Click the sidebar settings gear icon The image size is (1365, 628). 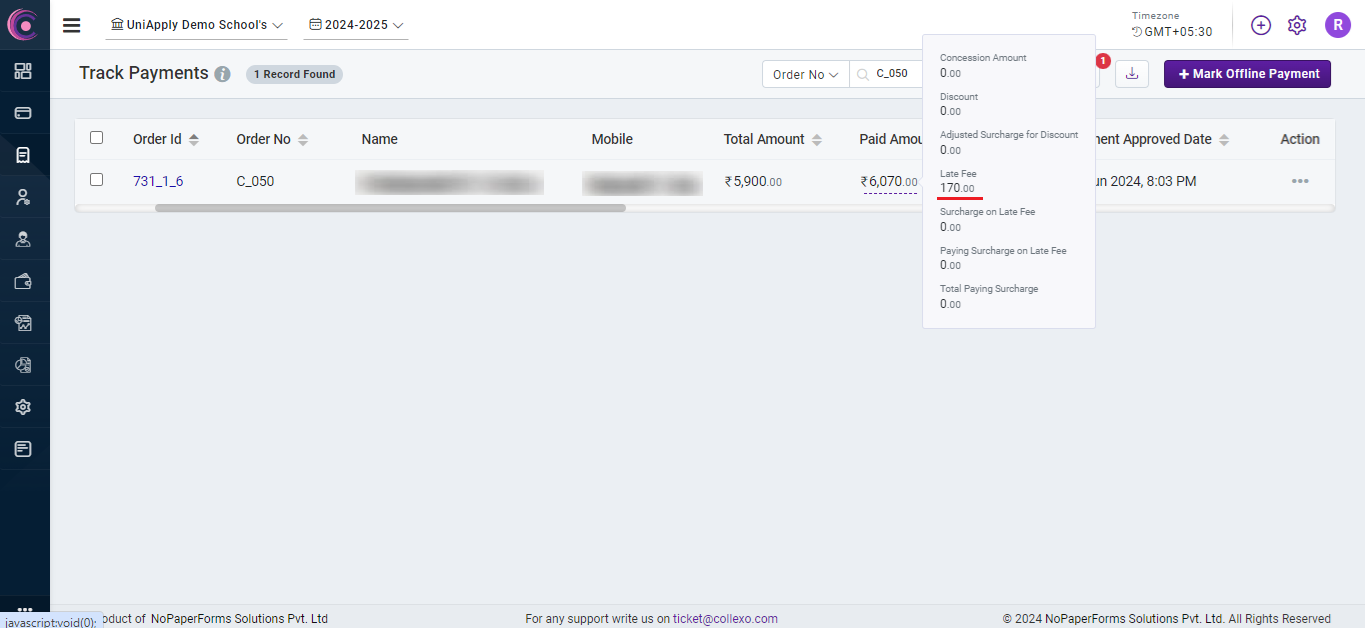point(23,407)
